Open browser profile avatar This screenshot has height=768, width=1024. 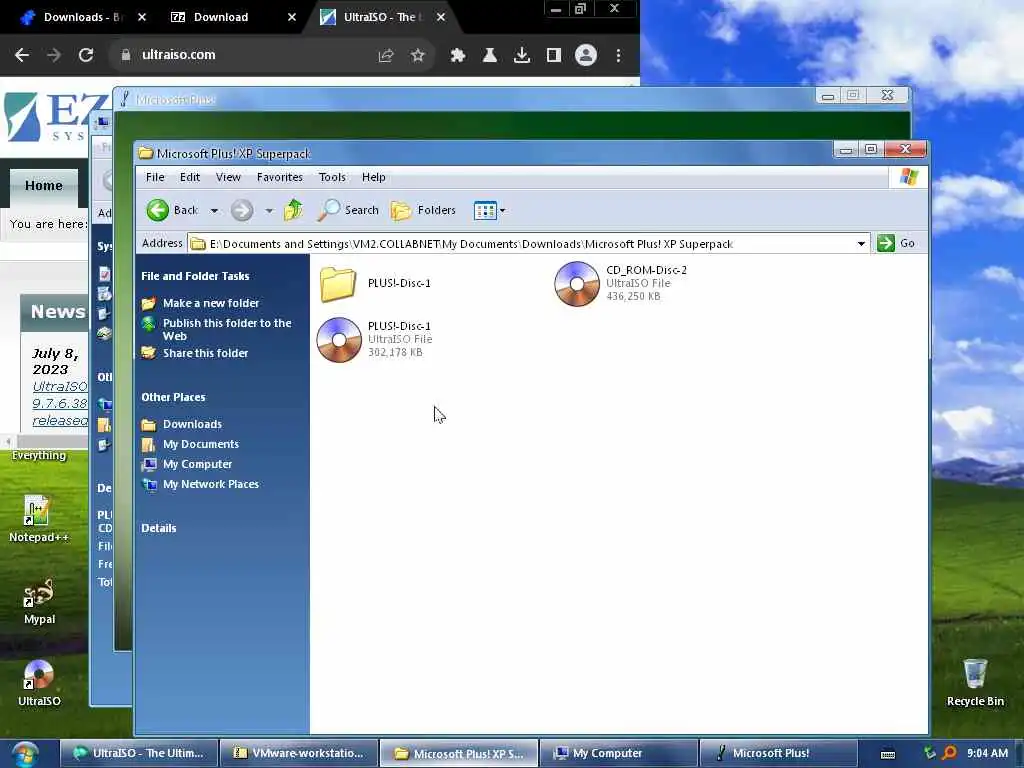[x=586, y=56]
